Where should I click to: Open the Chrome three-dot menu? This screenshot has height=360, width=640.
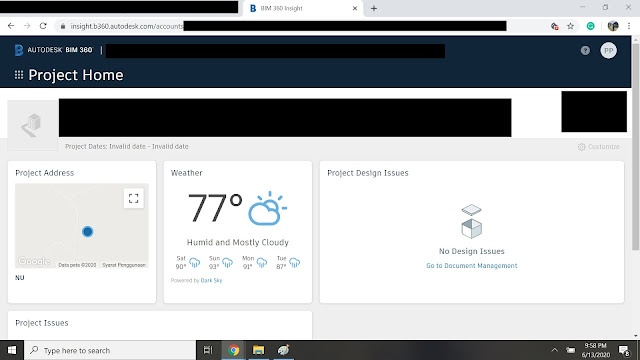(x=629, y=26)
